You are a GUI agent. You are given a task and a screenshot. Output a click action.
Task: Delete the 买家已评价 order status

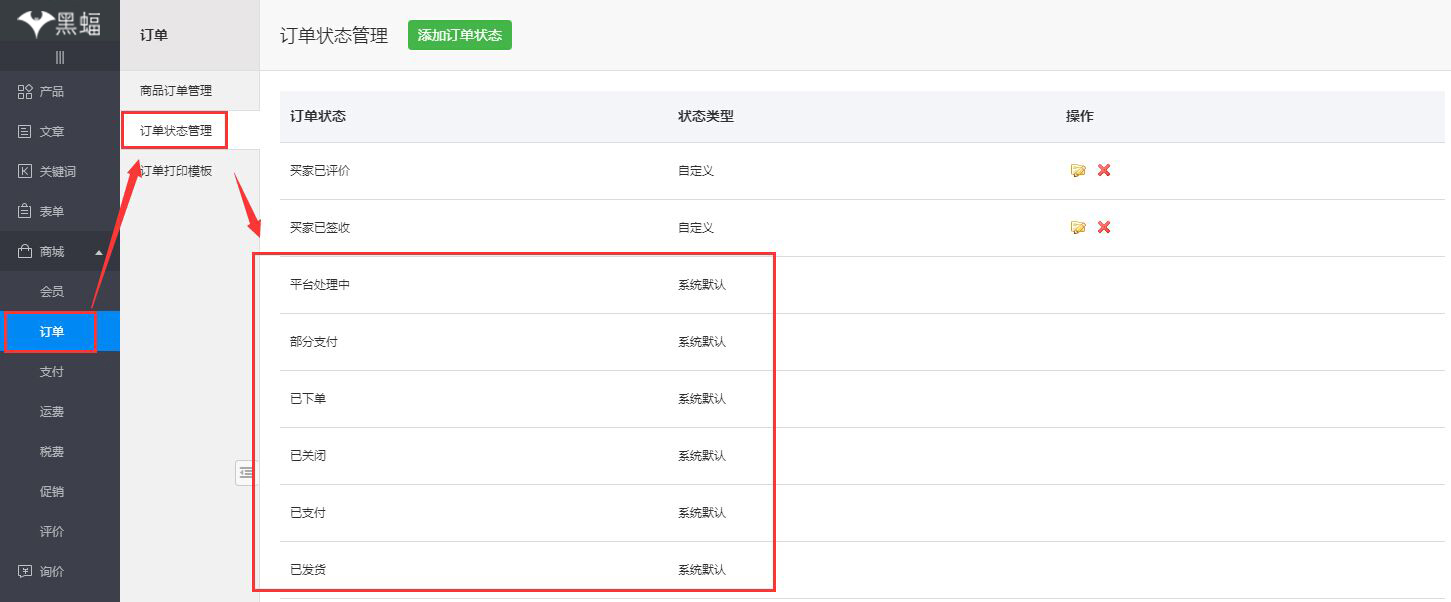[1104, 170]
